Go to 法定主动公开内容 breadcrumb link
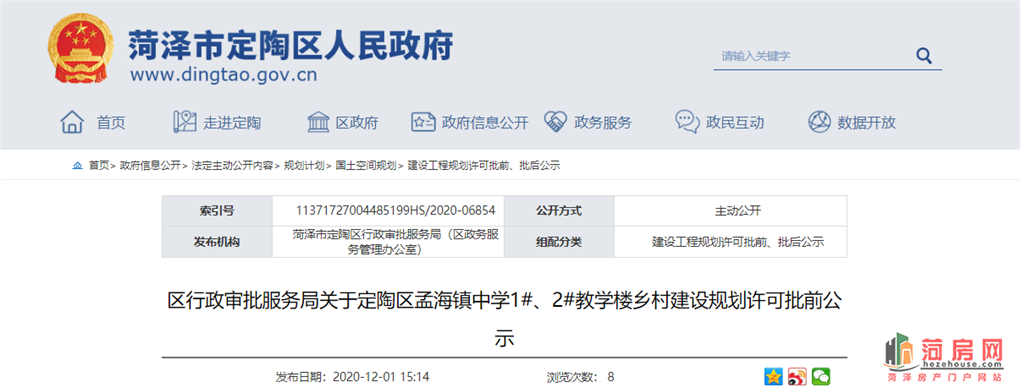Viewport: 1020px width, 387px height. coord(232,166)
